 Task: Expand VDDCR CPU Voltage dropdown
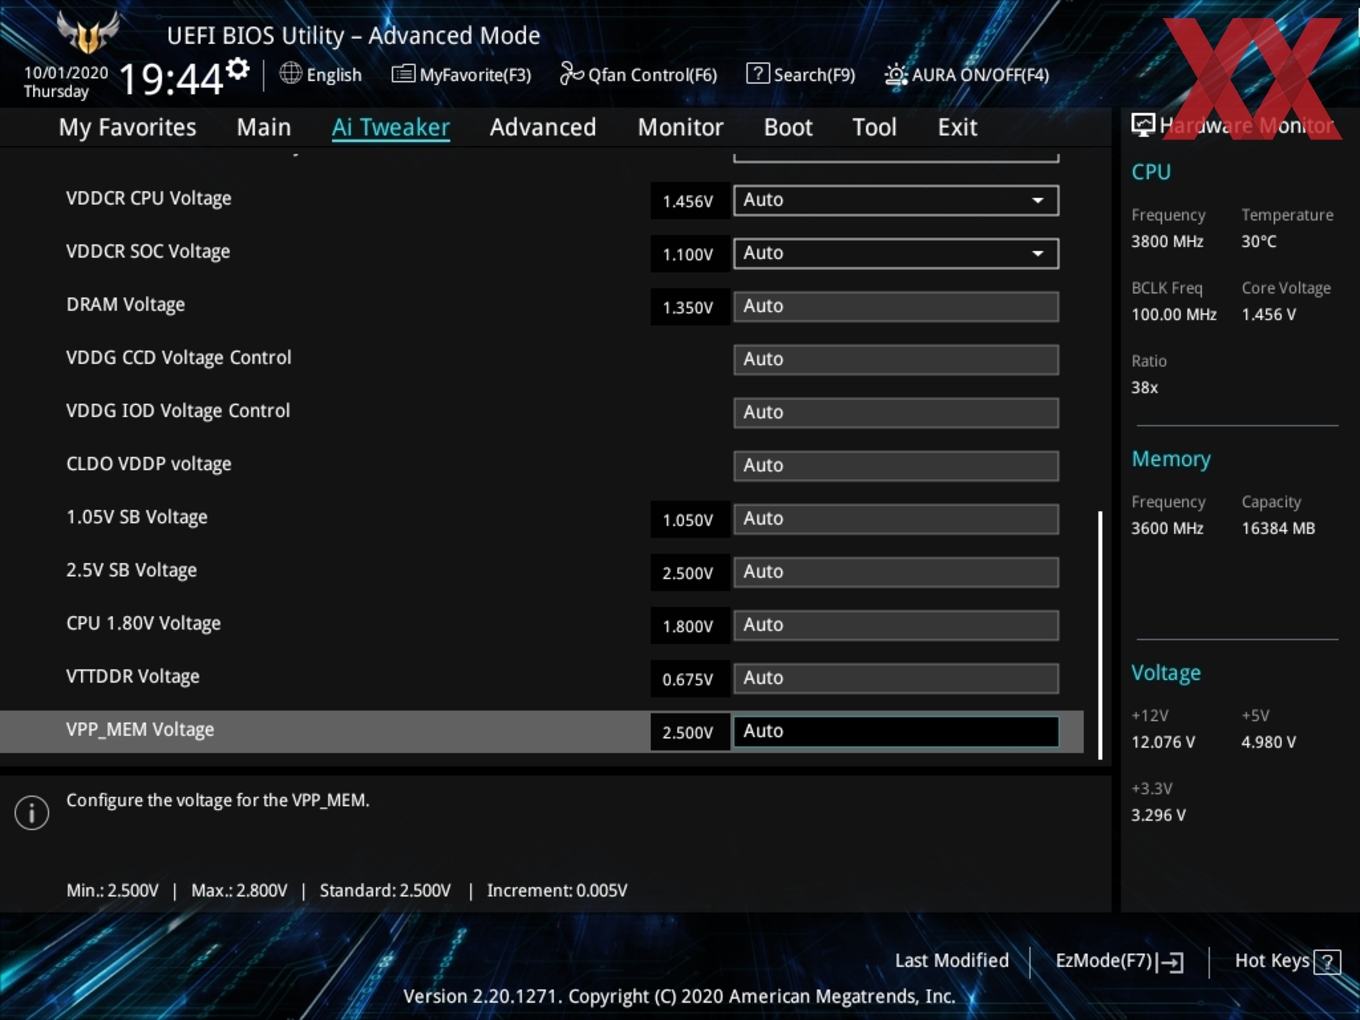[x=896, y=200]
